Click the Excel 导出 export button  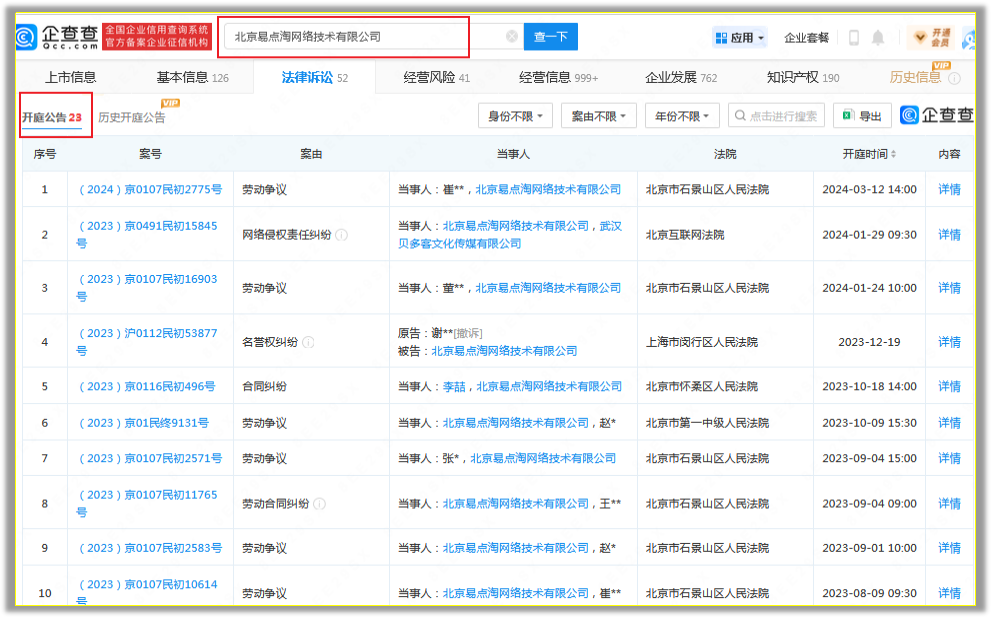(862, 116)
